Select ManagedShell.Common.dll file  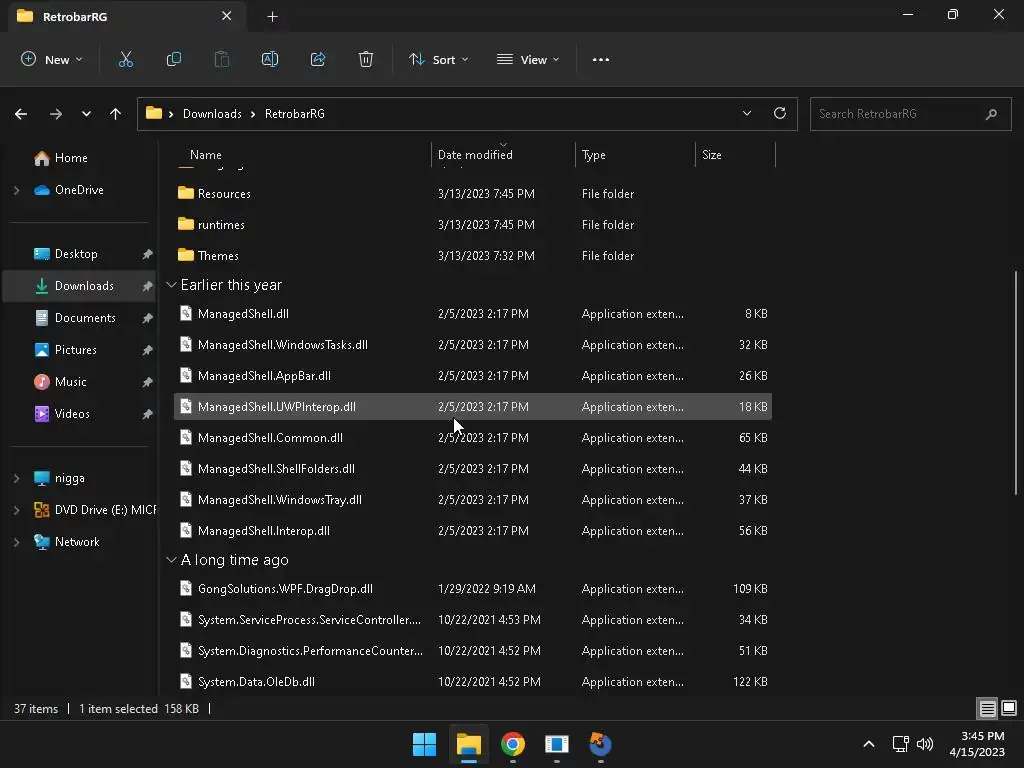(473, 438)
